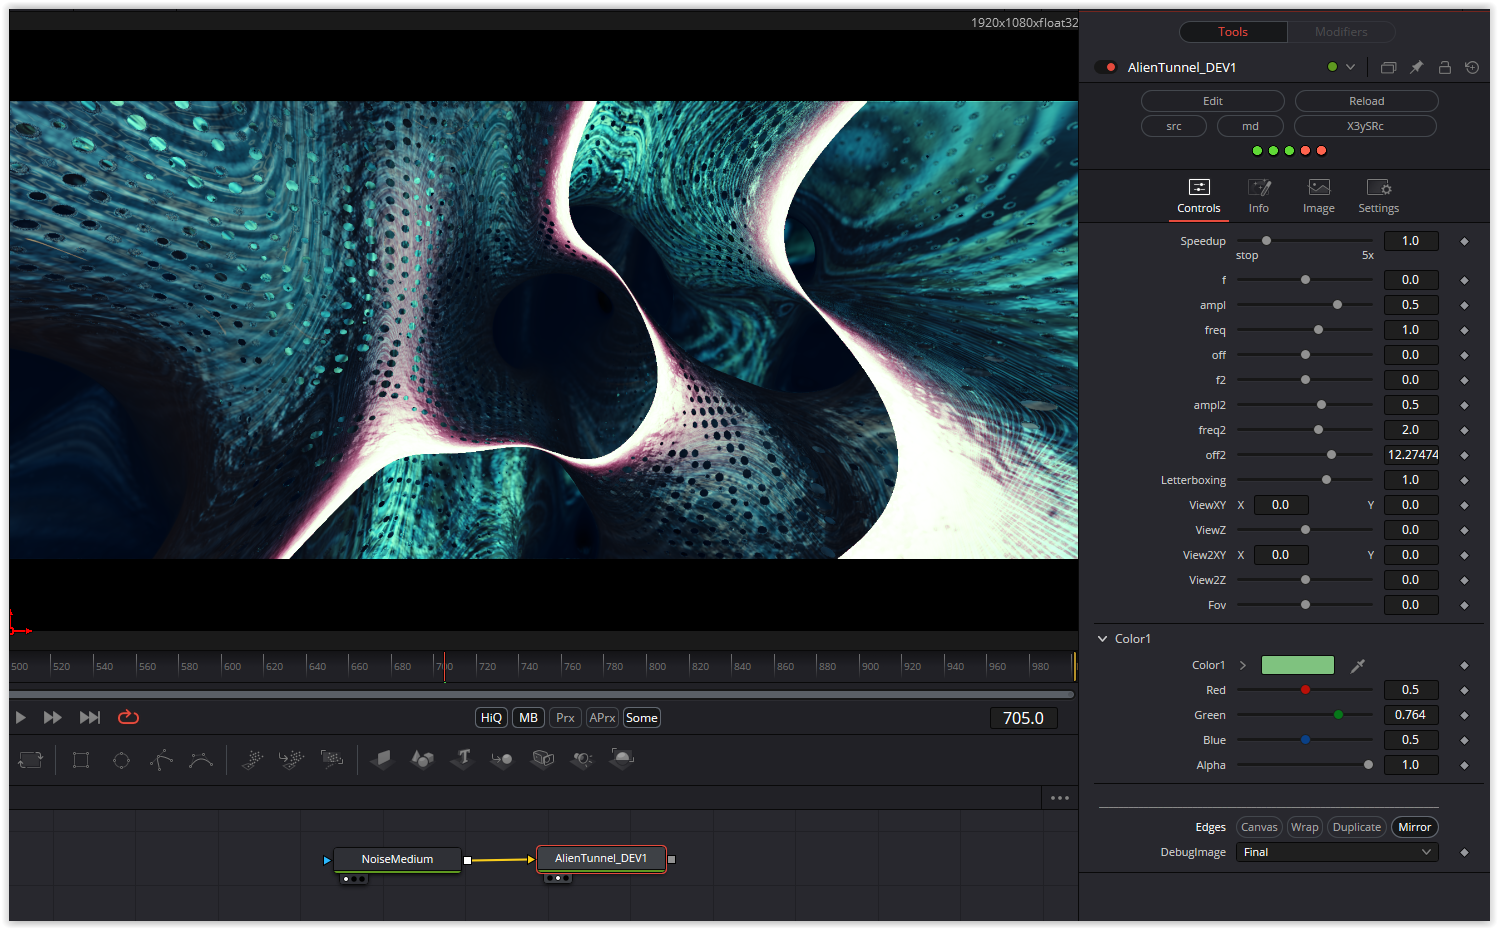Add the Spotlight 3D tool
The image size is (1498, 929).
coord(582,760)
